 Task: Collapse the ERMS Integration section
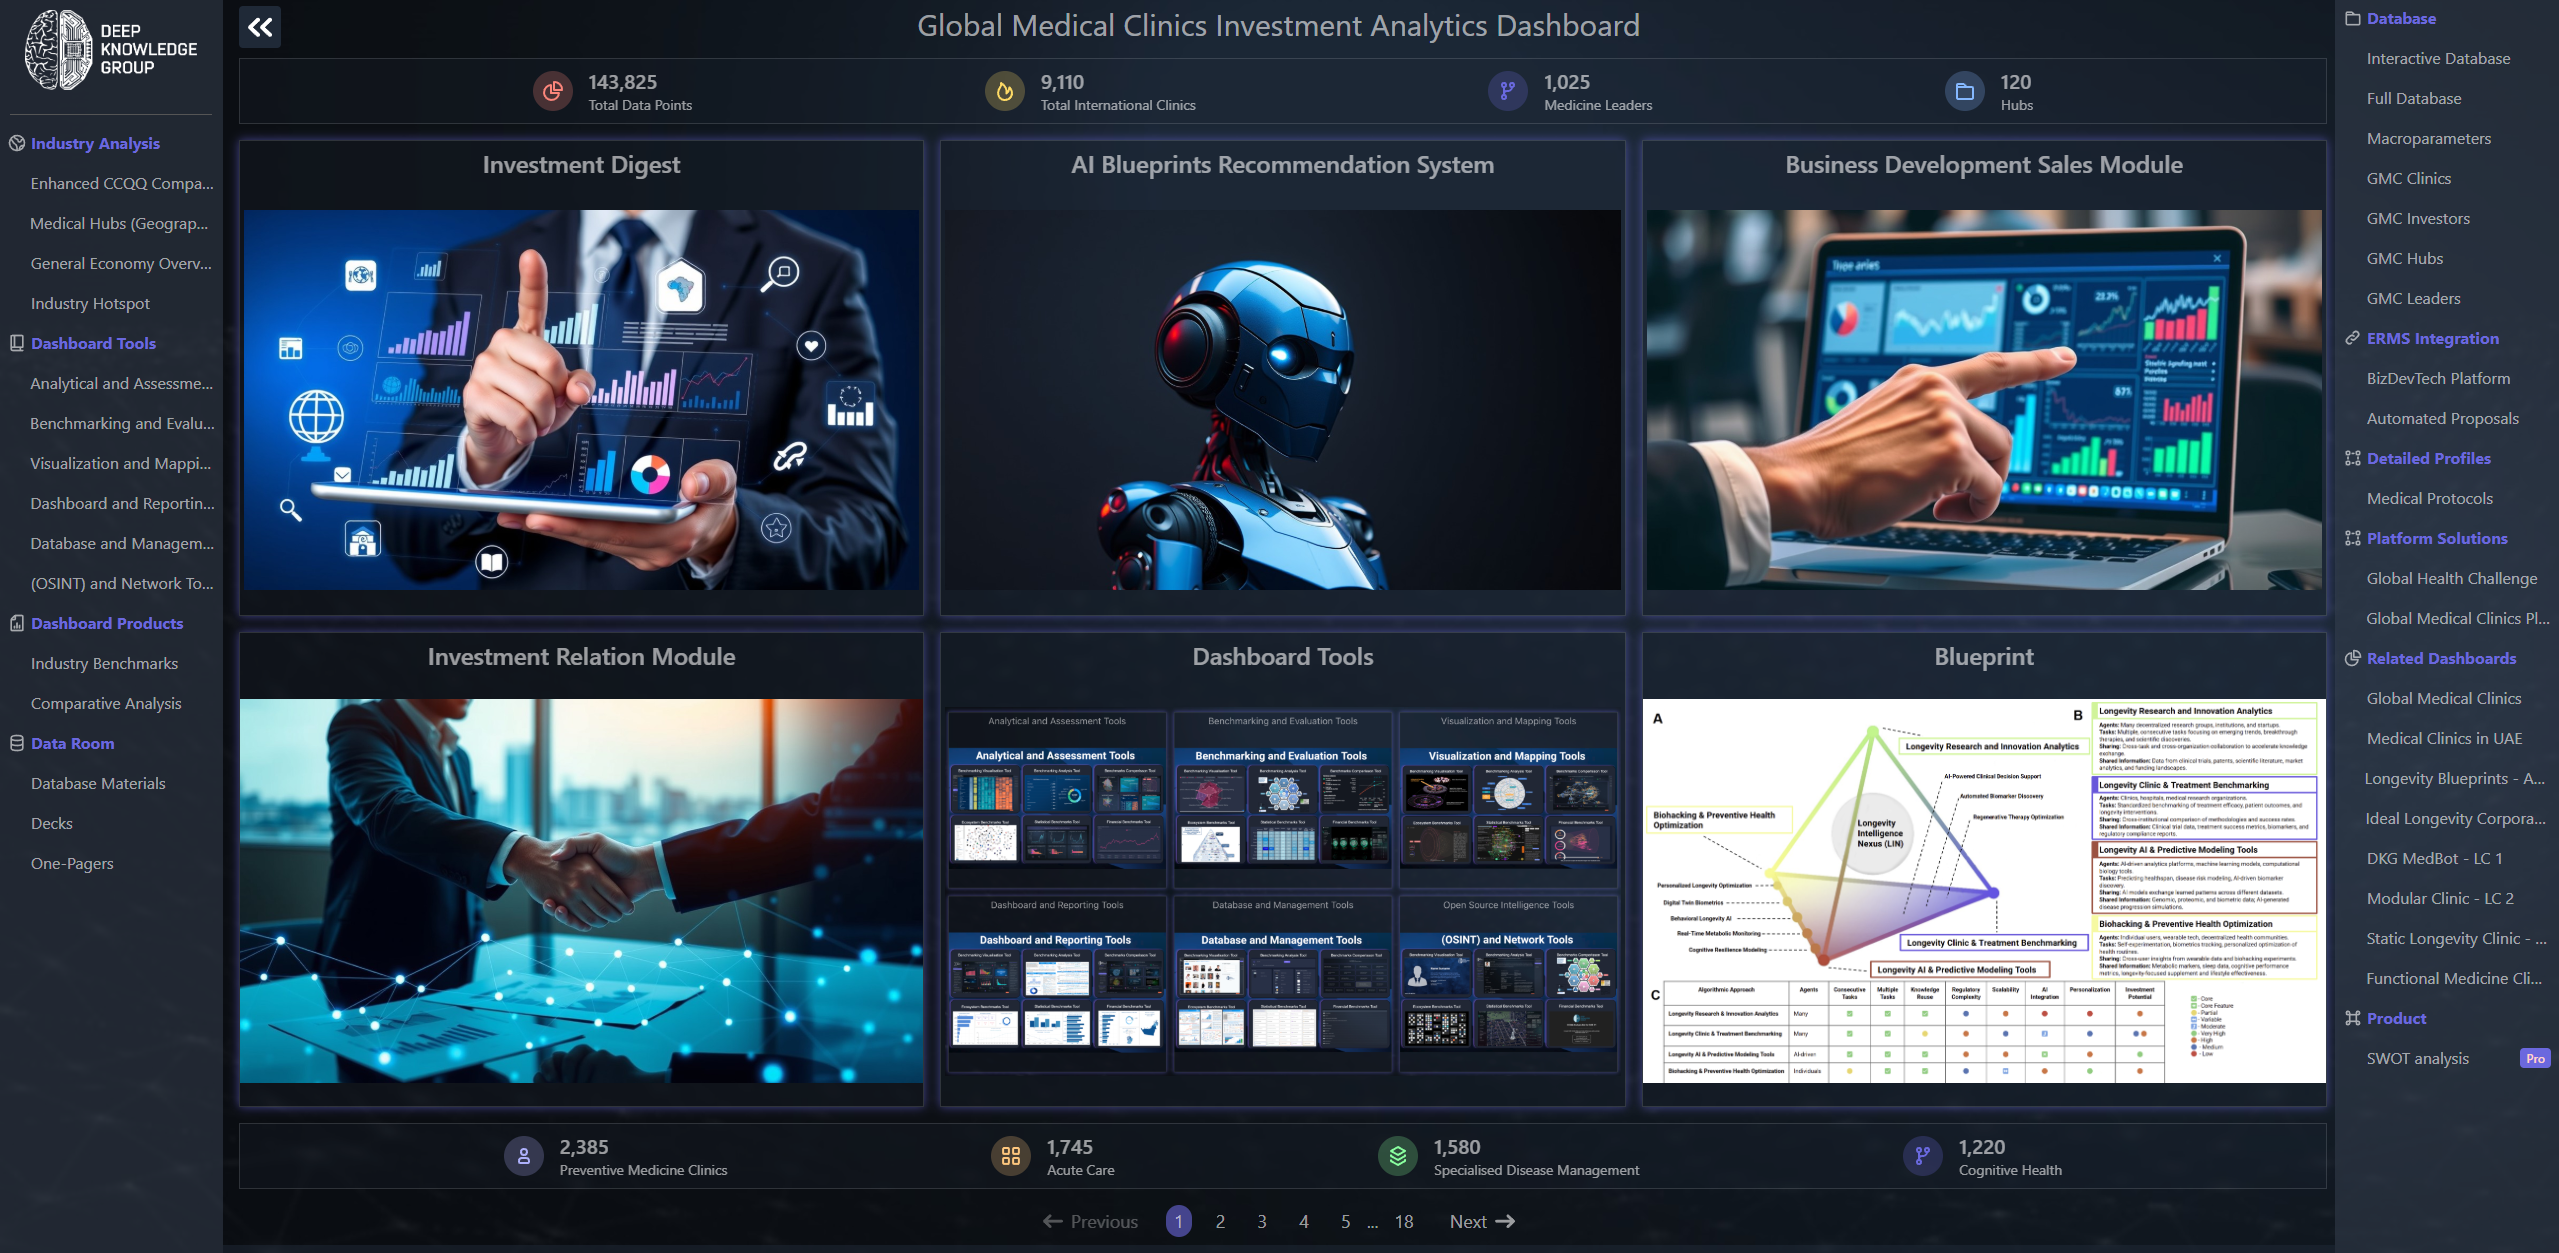pos(2432,338)
